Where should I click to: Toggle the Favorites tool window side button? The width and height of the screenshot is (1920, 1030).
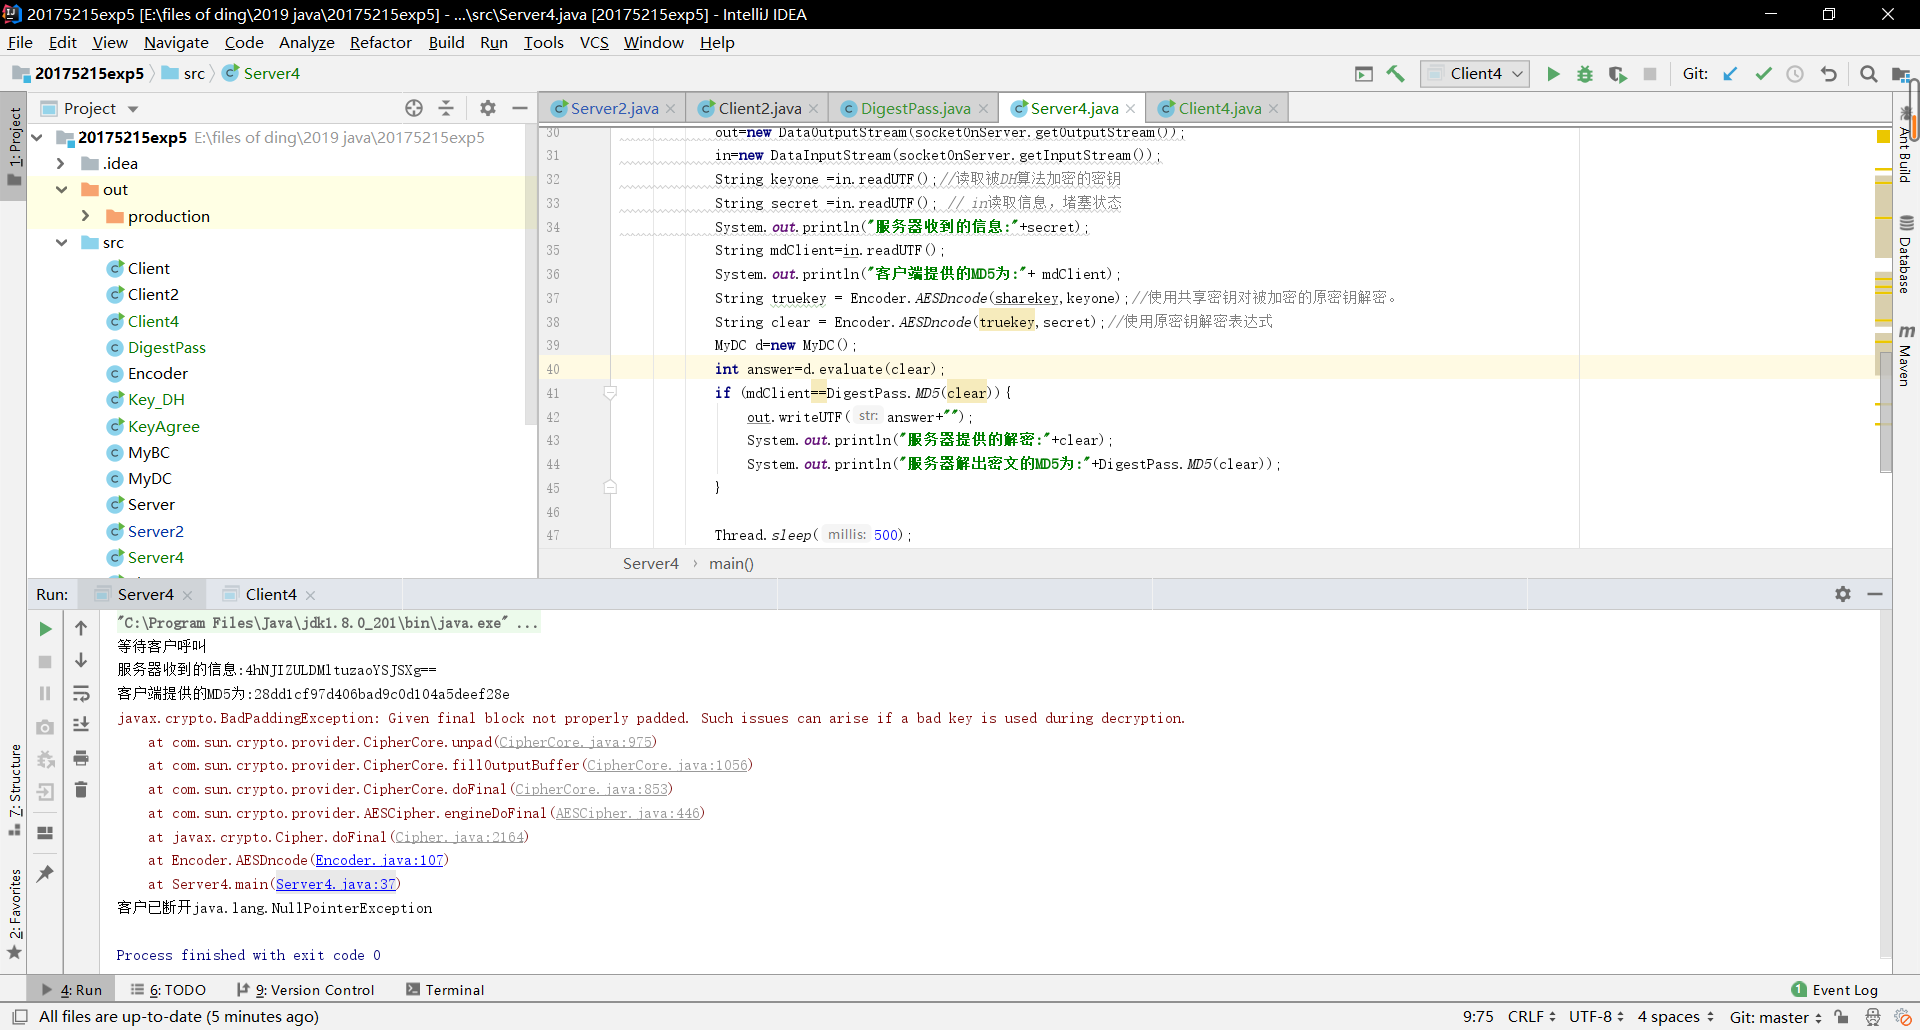(14, 913)
